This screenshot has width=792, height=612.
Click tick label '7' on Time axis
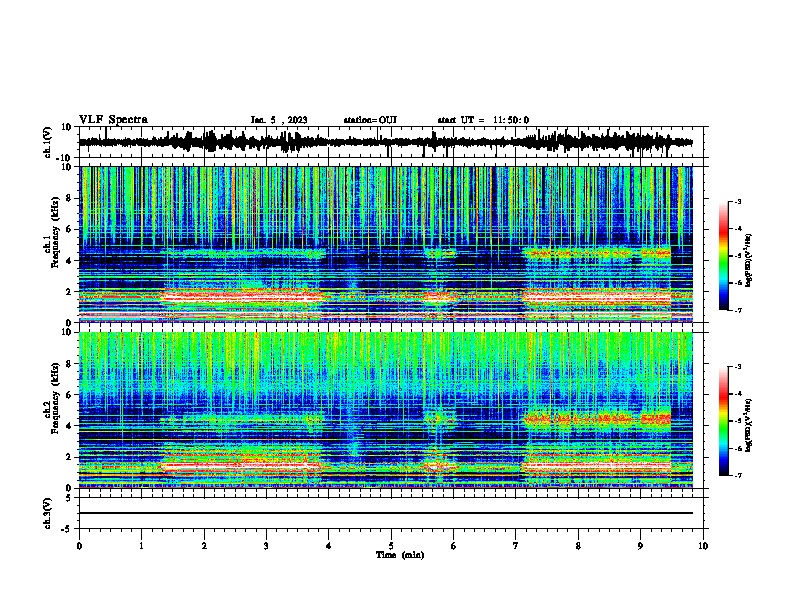[x=516, y=546]
